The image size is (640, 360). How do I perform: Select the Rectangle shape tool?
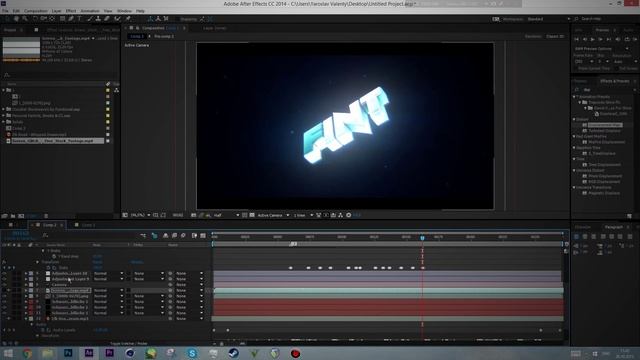point(62,19)
